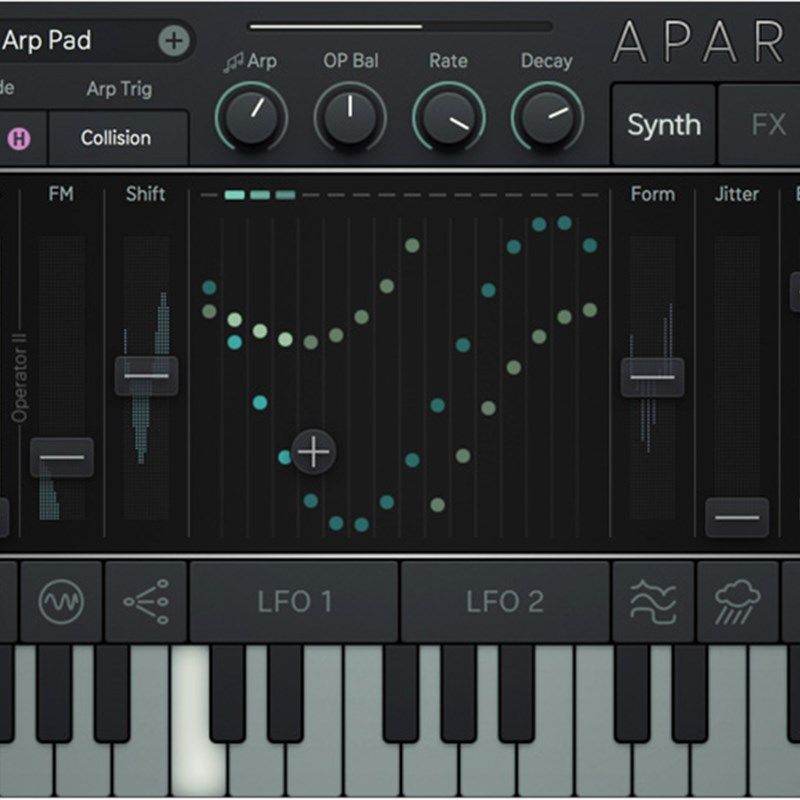Open the oscillator waveform icon tab
The image size is (800, 800).
click(61, 602)
